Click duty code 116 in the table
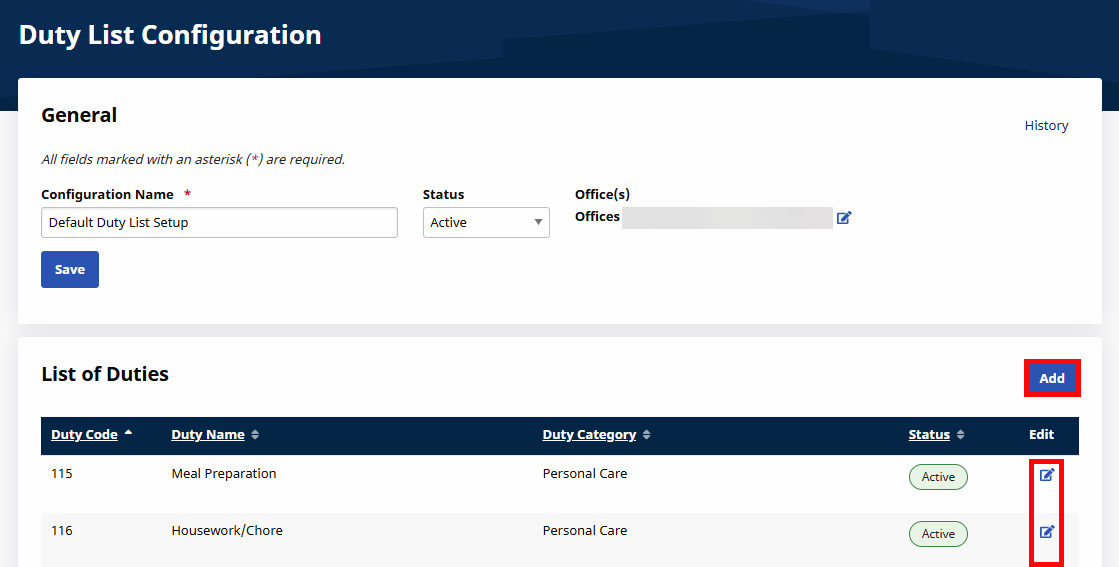This screenshot has width=1119, height=567. click(x=62, y=531)
